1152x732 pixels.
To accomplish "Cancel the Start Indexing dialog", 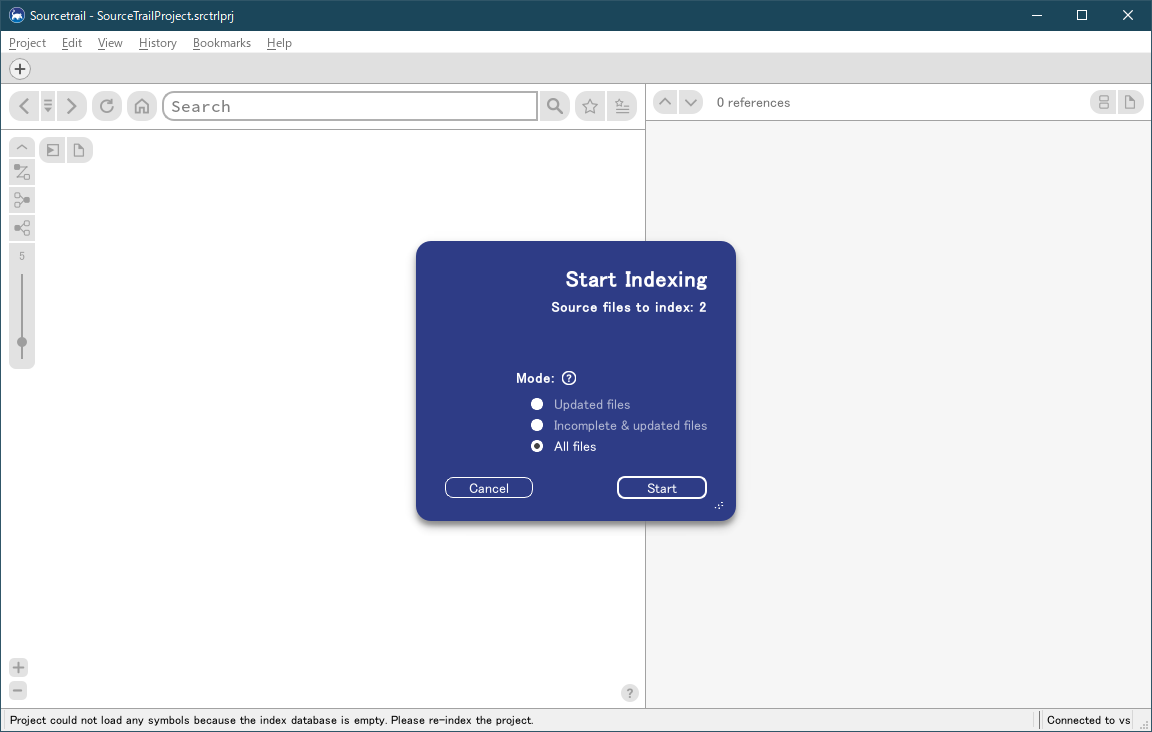I will [489, 488].
